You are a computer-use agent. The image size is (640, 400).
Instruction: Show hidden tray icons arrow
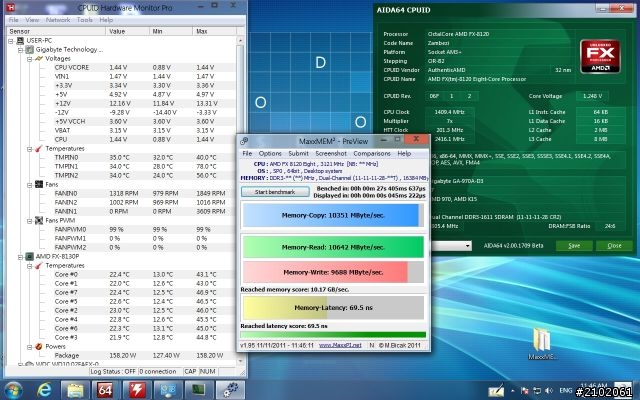click(513, 391)
